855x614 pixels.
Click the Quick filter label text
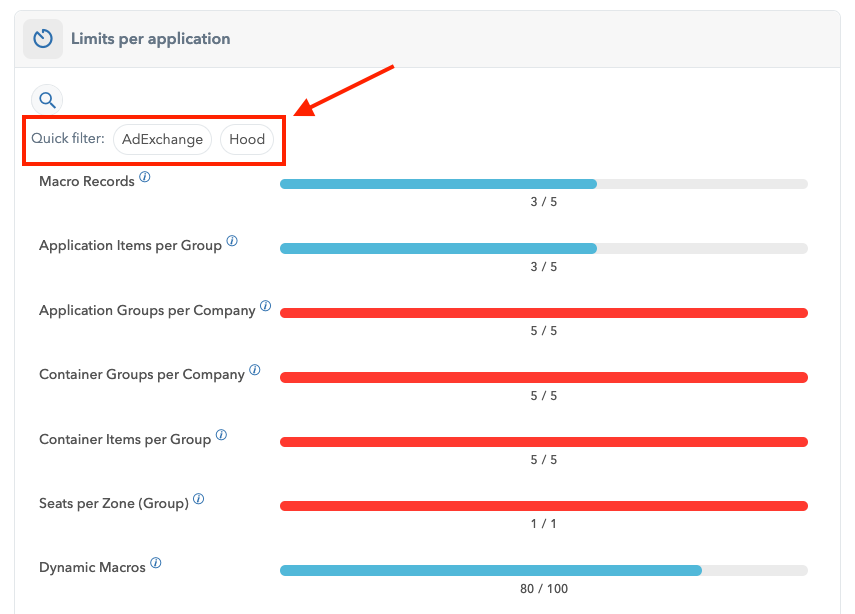click(x=68, y=139)
